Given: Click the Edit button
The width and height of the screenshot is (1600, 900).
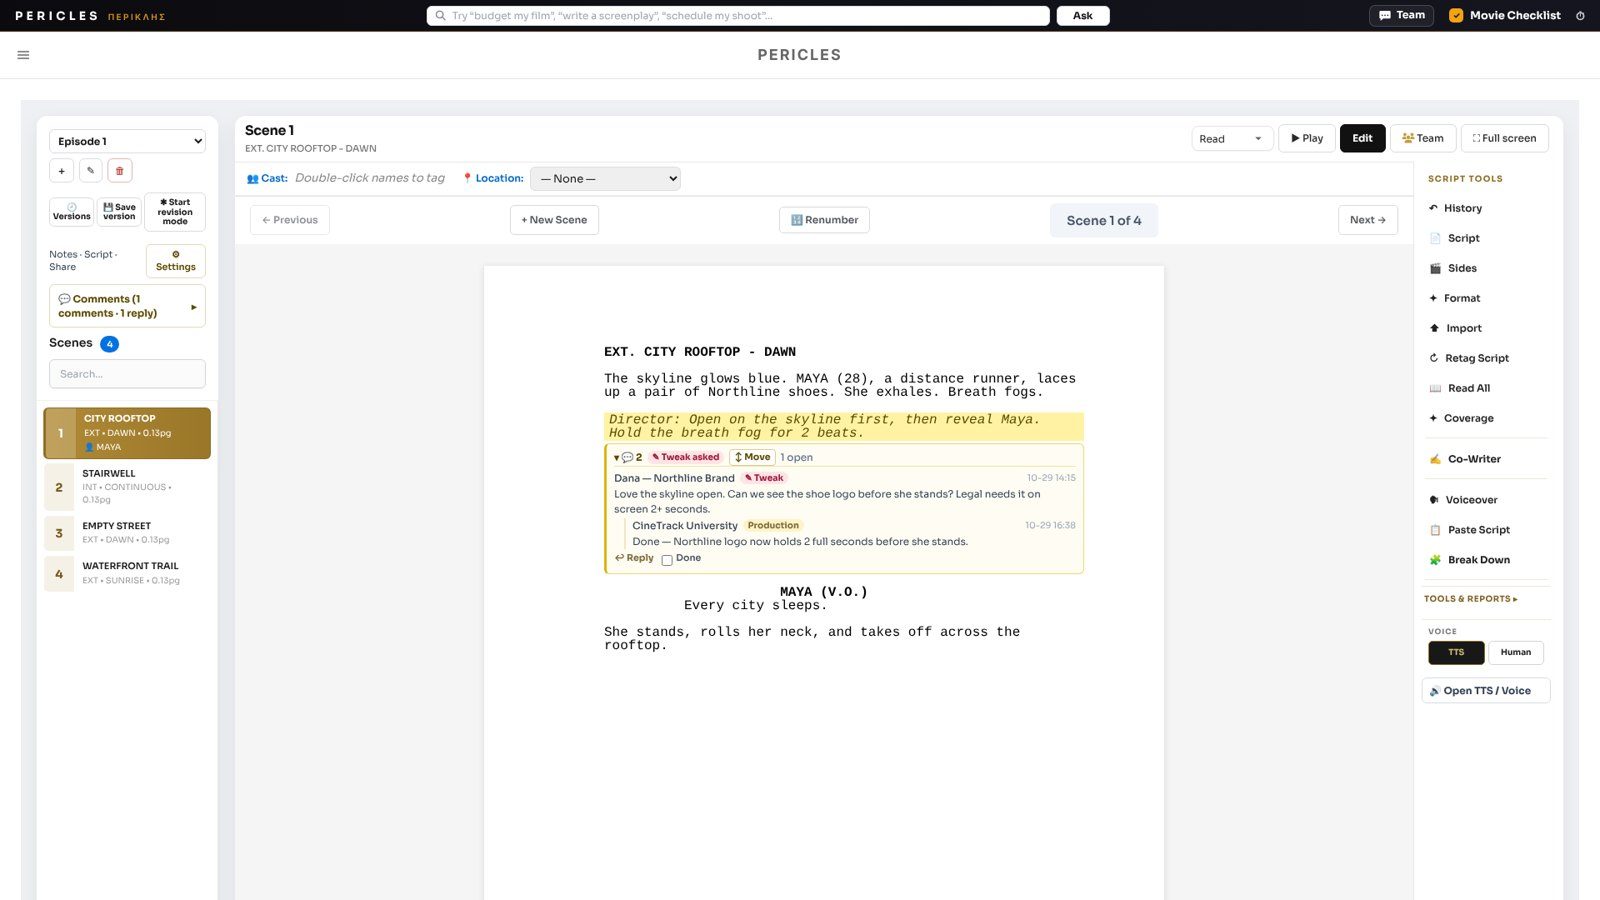Looking at the screenshot, I should point(1362,139).
